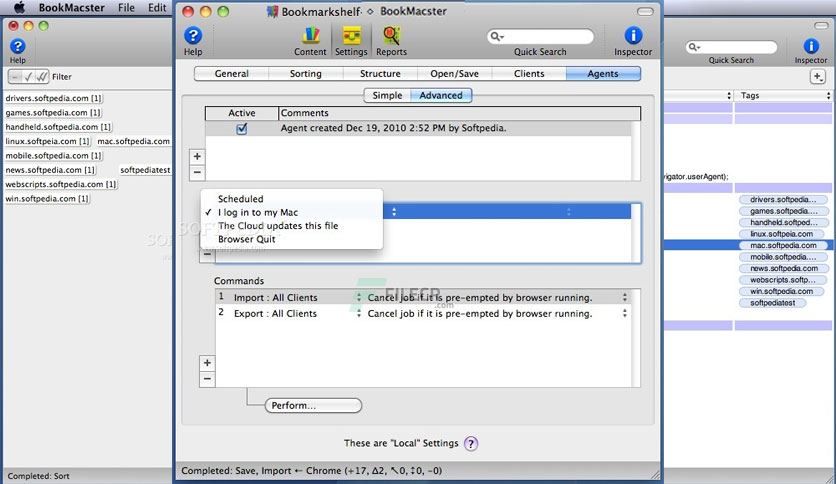Click the Quick Search magnifier in the background window

click(694, 47)
